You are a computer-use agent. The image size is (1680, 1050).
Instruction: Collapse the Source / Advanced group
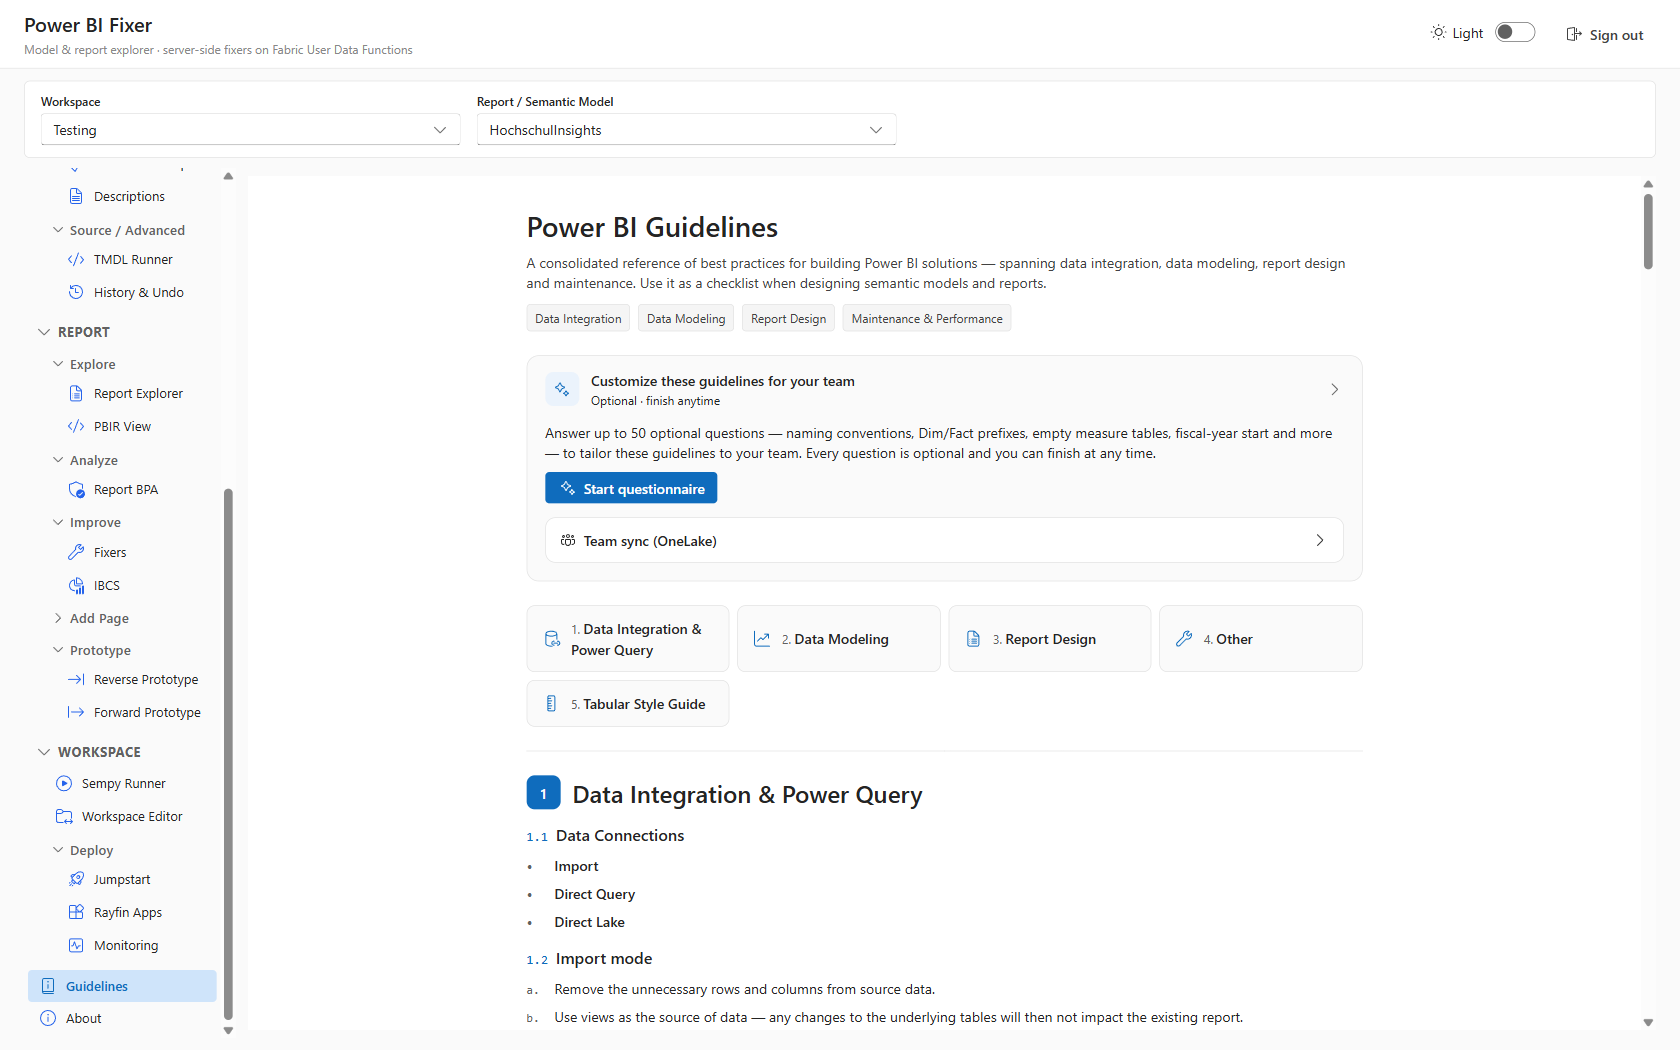58,230
